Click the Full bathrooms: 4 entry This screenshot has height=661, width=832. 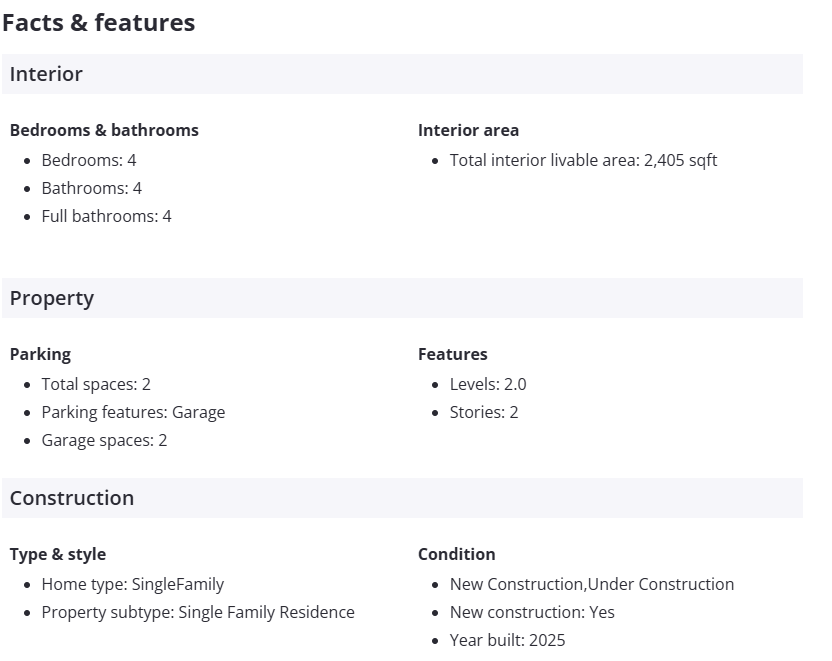point(106,216)
